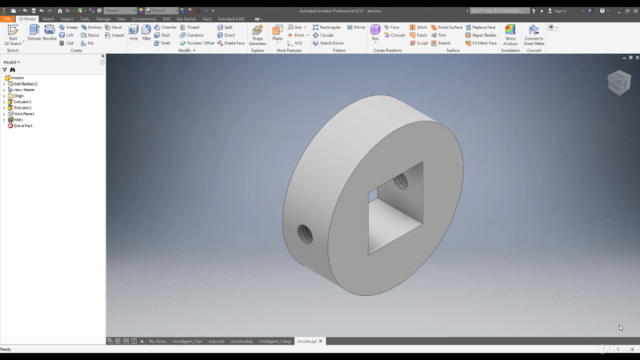Open the Tools ribbon tab
Image resolution: width=640 pixels, height=360 pixels.
(84, 19)
